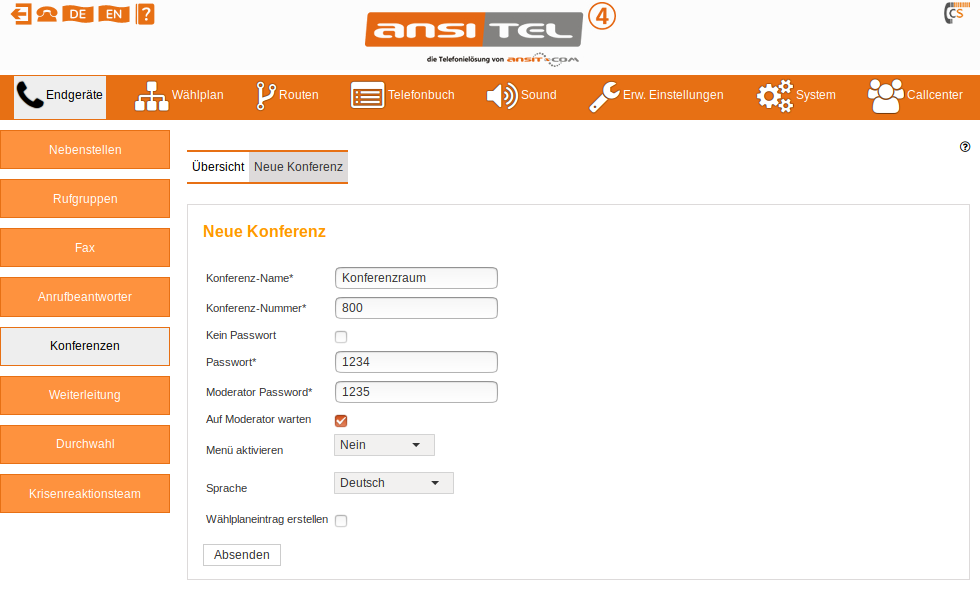Click the CS icon at top right
This screenshot has width=980, height=595.
954,14
